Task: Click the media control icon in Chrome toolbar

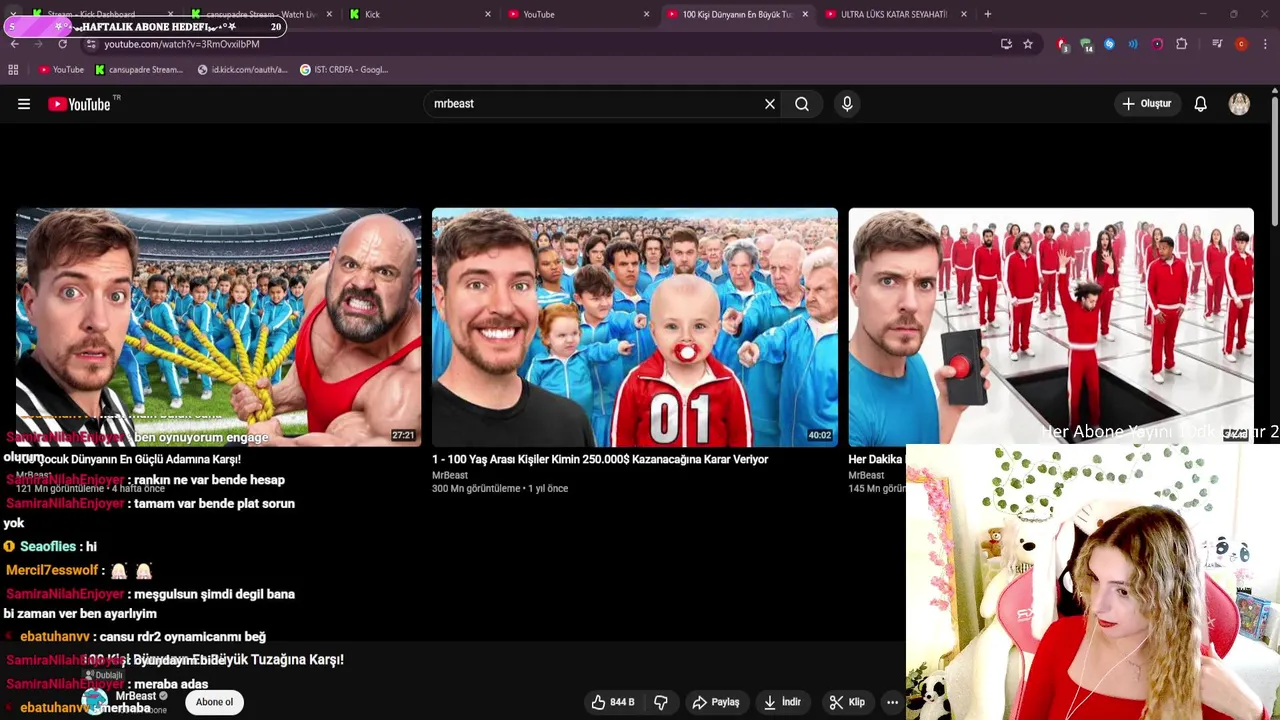Action: pos(1217,44)
